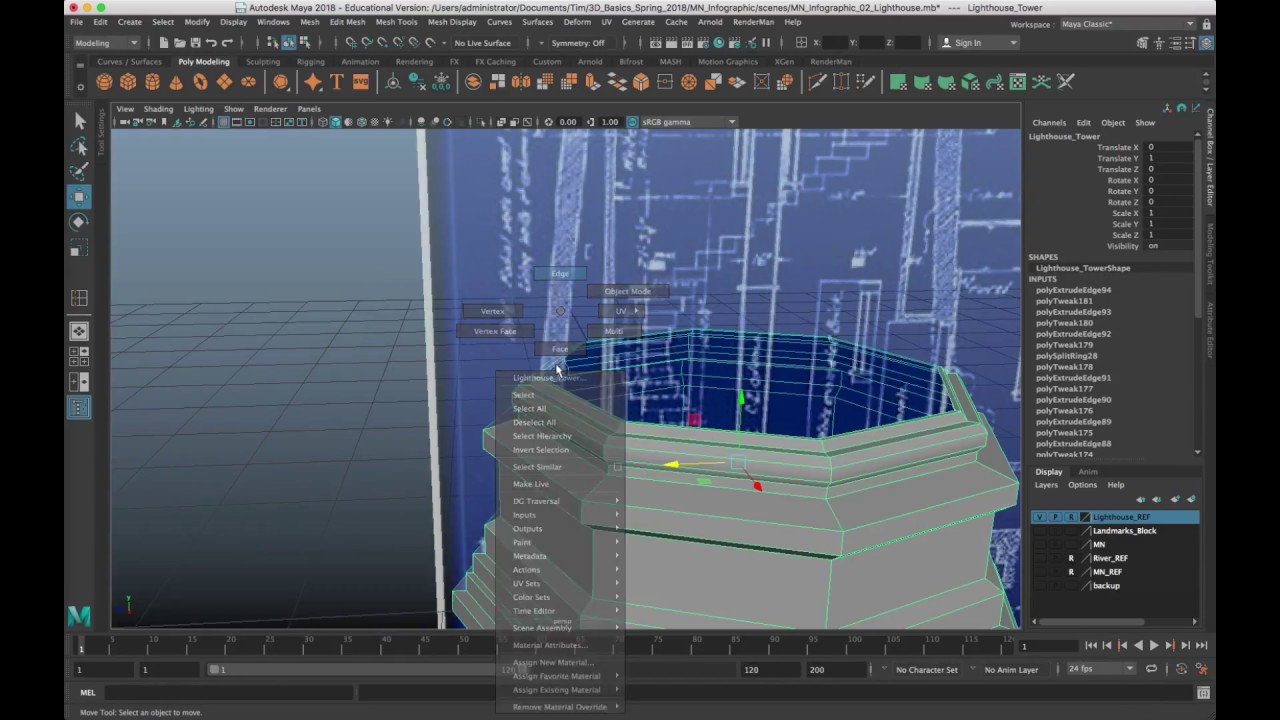Image resolution: width=1280 pixels, height=720 pixels.
Task: Create a polygon torus from the shelf
Action: coord(200,82)
